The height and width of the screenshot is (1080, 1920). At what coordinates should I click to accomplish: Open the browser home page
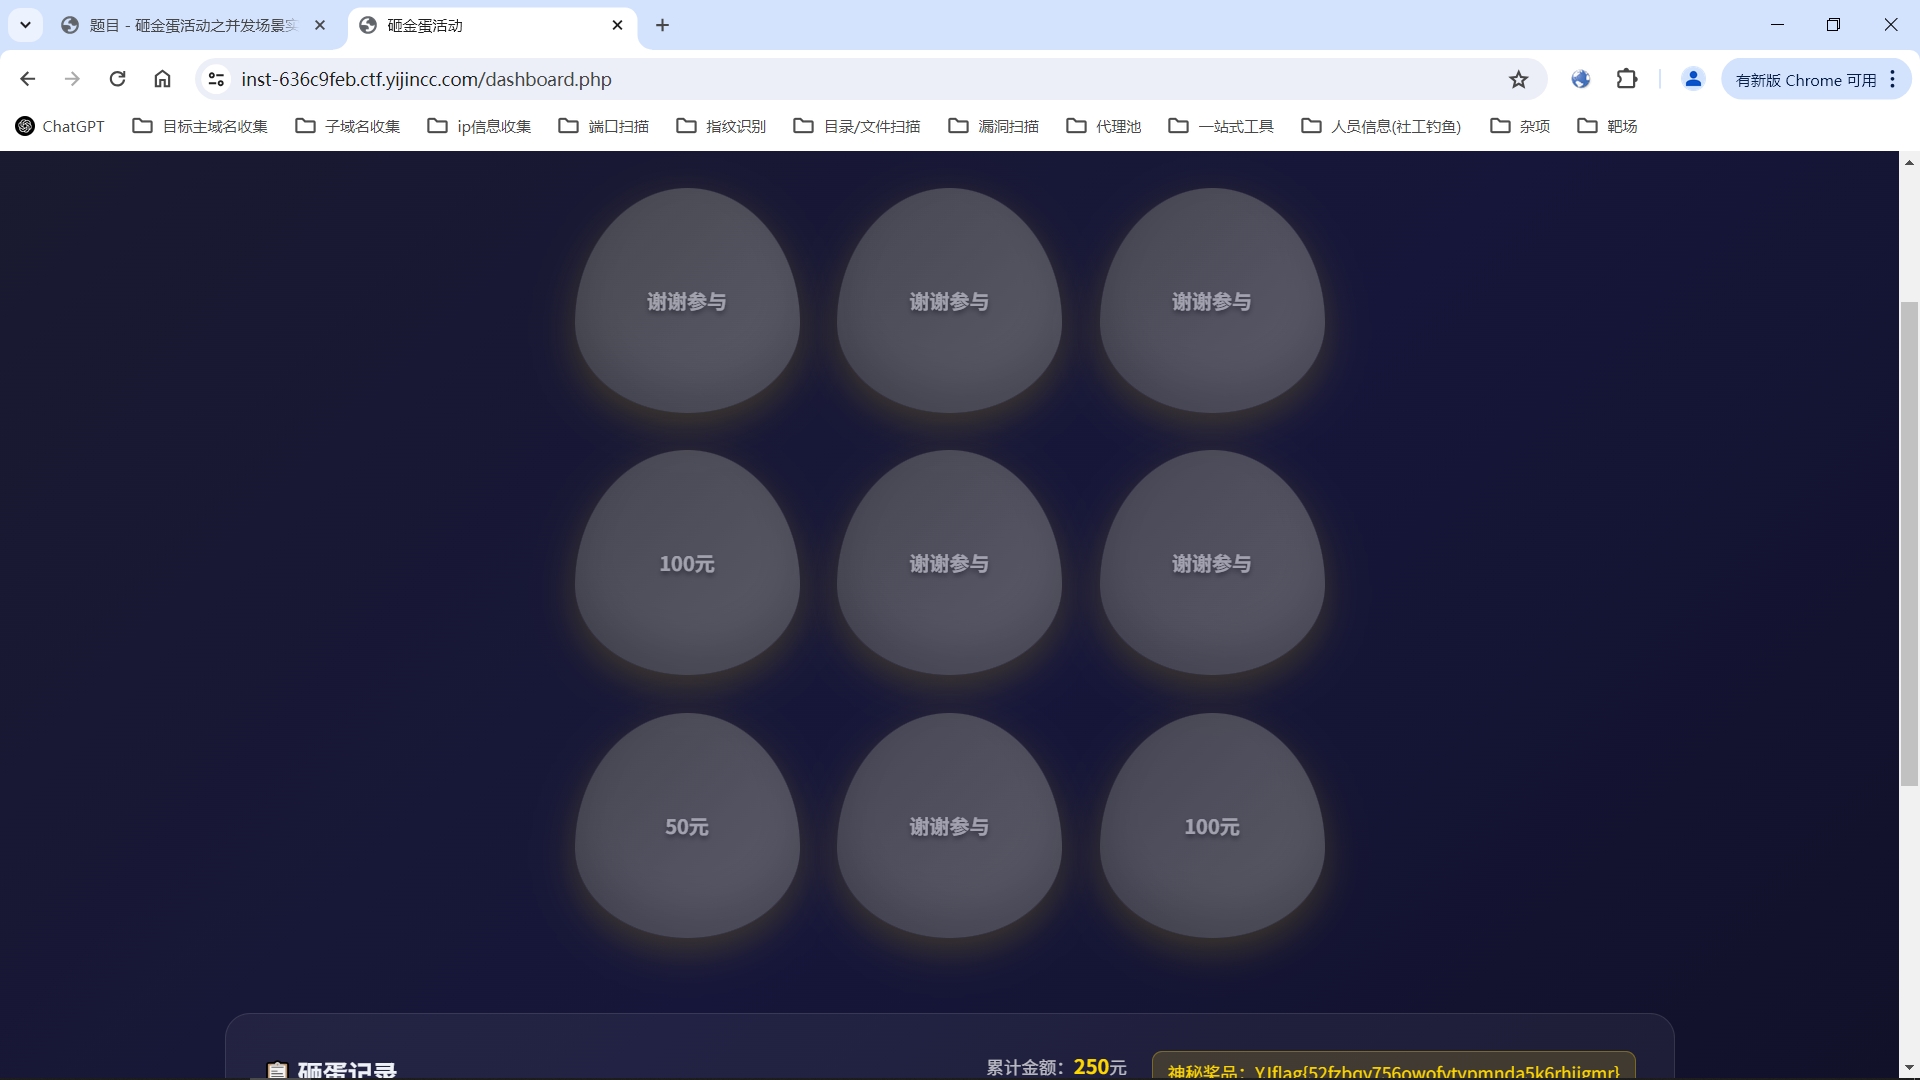(x=162, y=79)
